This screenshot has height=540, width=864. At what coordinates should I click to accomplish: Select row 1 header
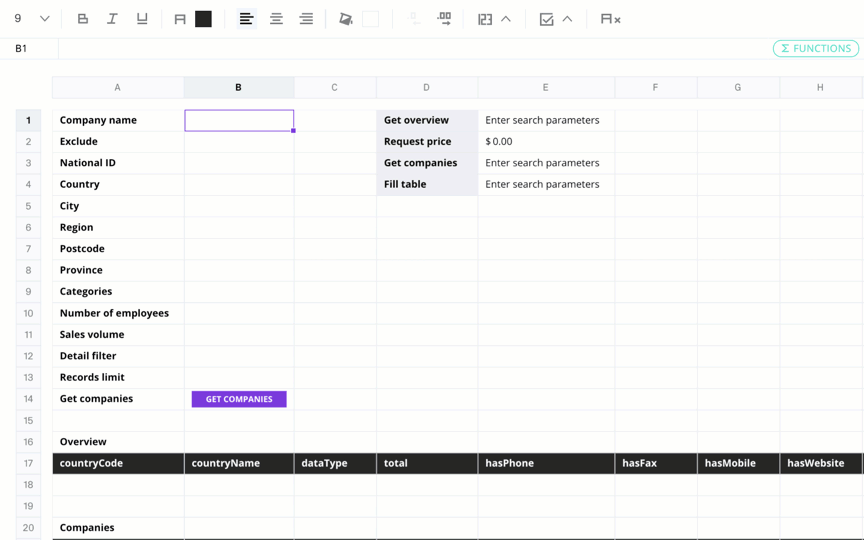coord(28,120)
